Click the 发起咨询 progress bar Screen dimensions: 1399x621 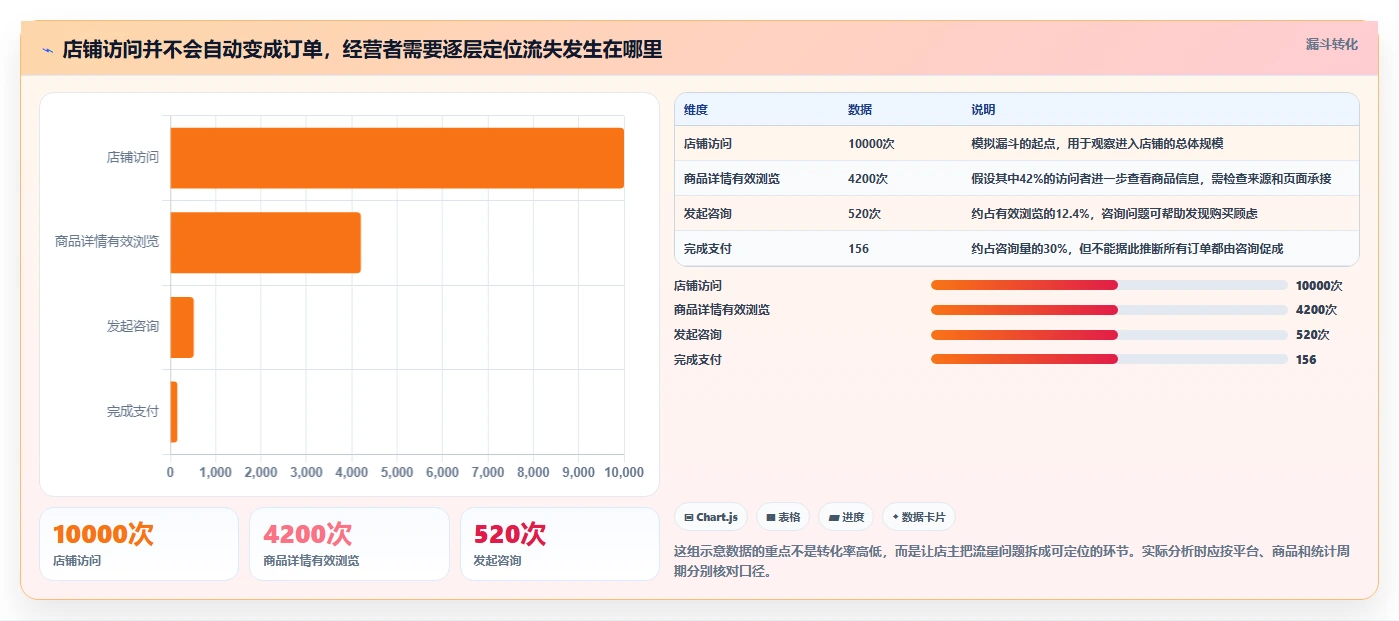click(x=1109, y=335)
